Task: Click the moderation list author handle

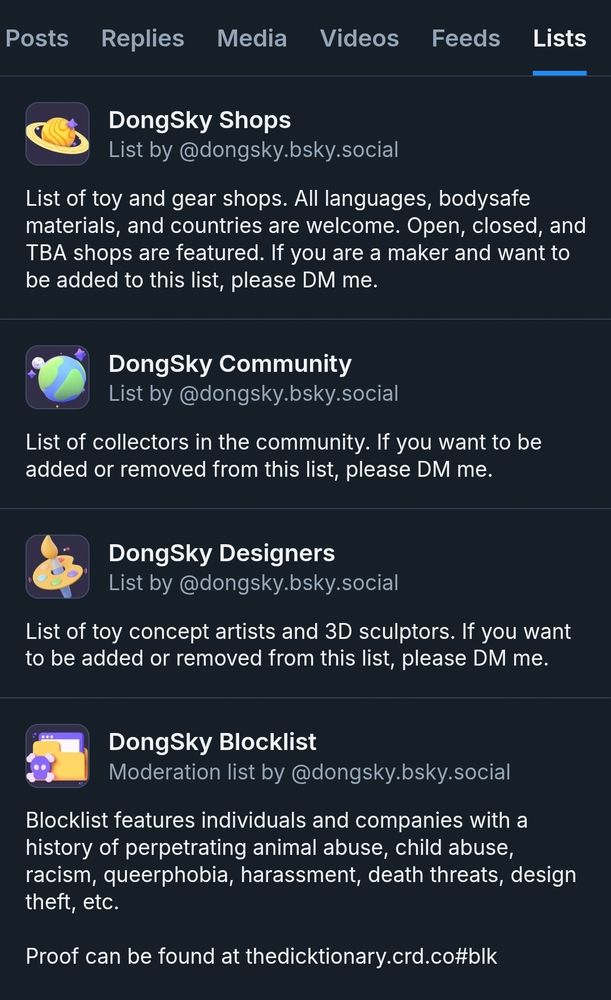Action: [x=400, y=772]
